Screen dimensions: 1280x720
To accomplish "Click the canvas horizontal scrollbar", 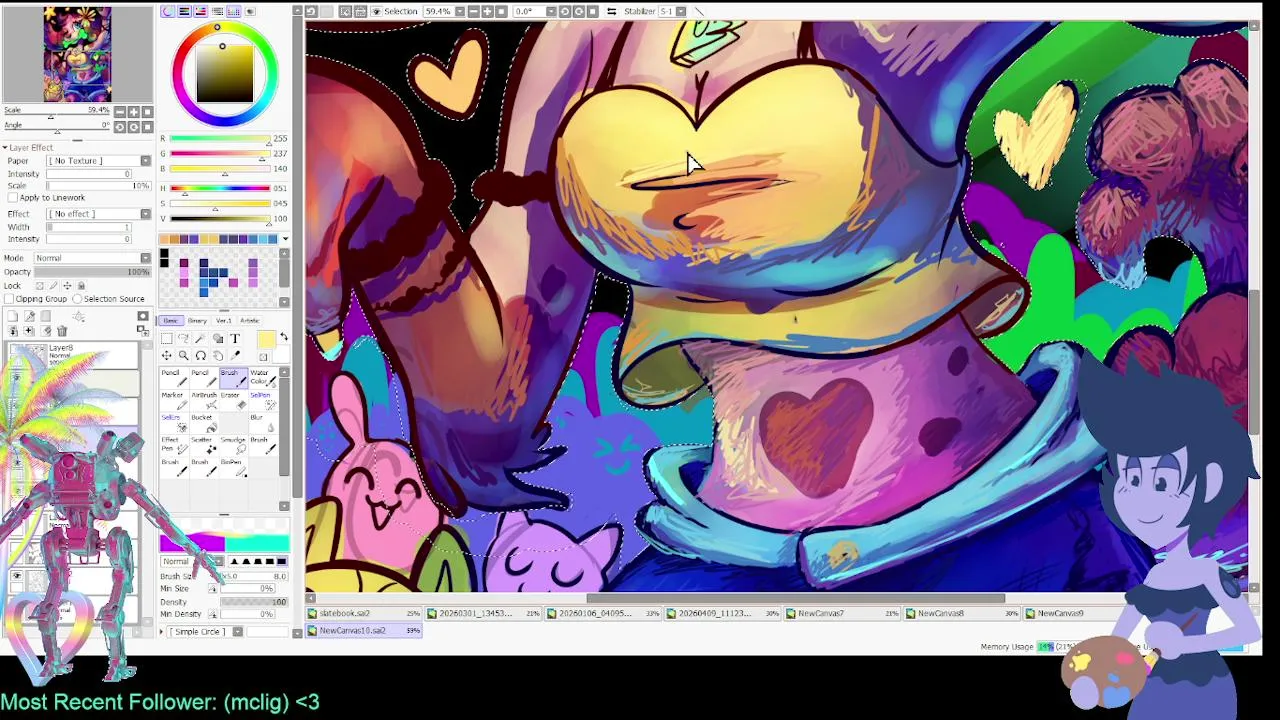I will 795,599.
